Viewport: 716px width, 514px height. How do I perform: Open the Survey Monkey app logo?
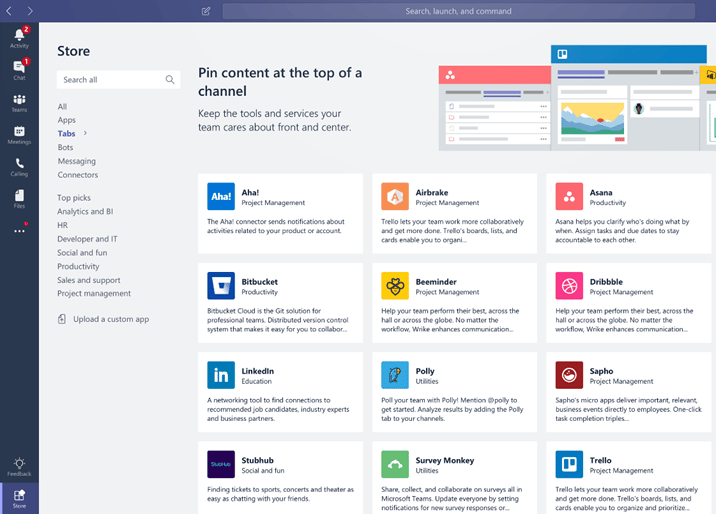[395, 464]
